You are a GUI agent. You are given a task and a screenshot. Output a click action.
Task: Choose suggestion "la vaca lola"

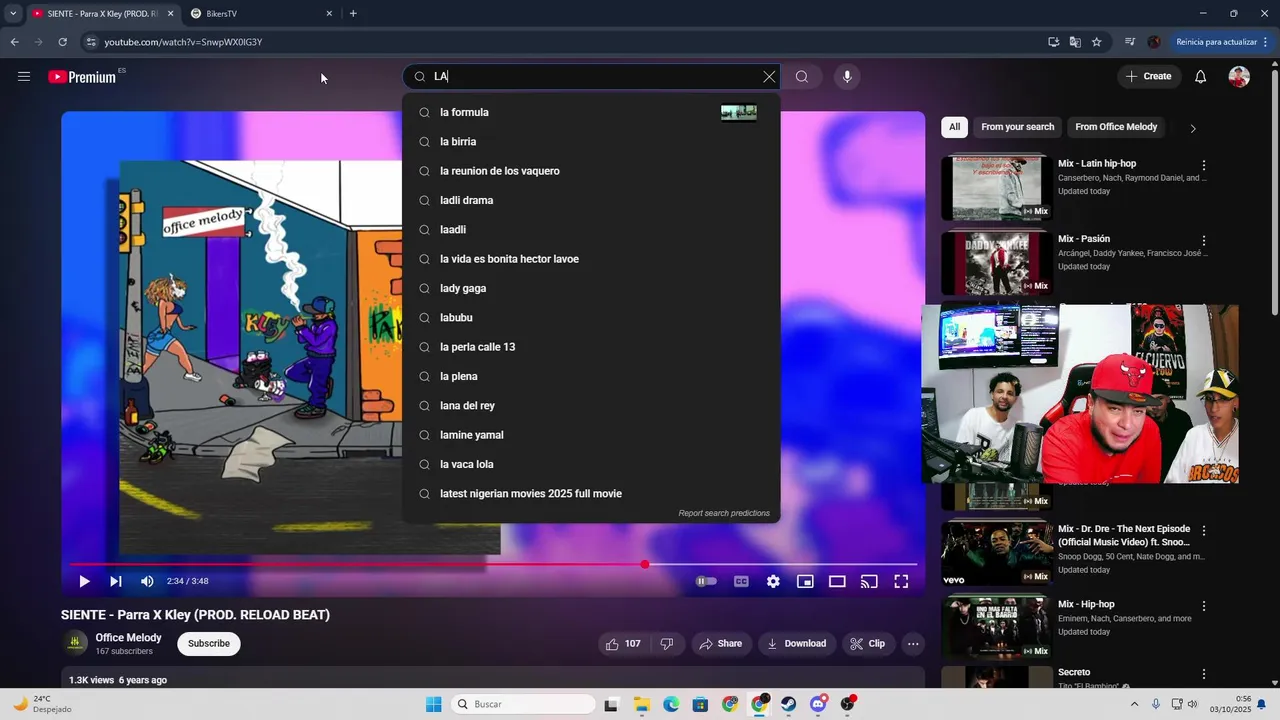[591, 464]
